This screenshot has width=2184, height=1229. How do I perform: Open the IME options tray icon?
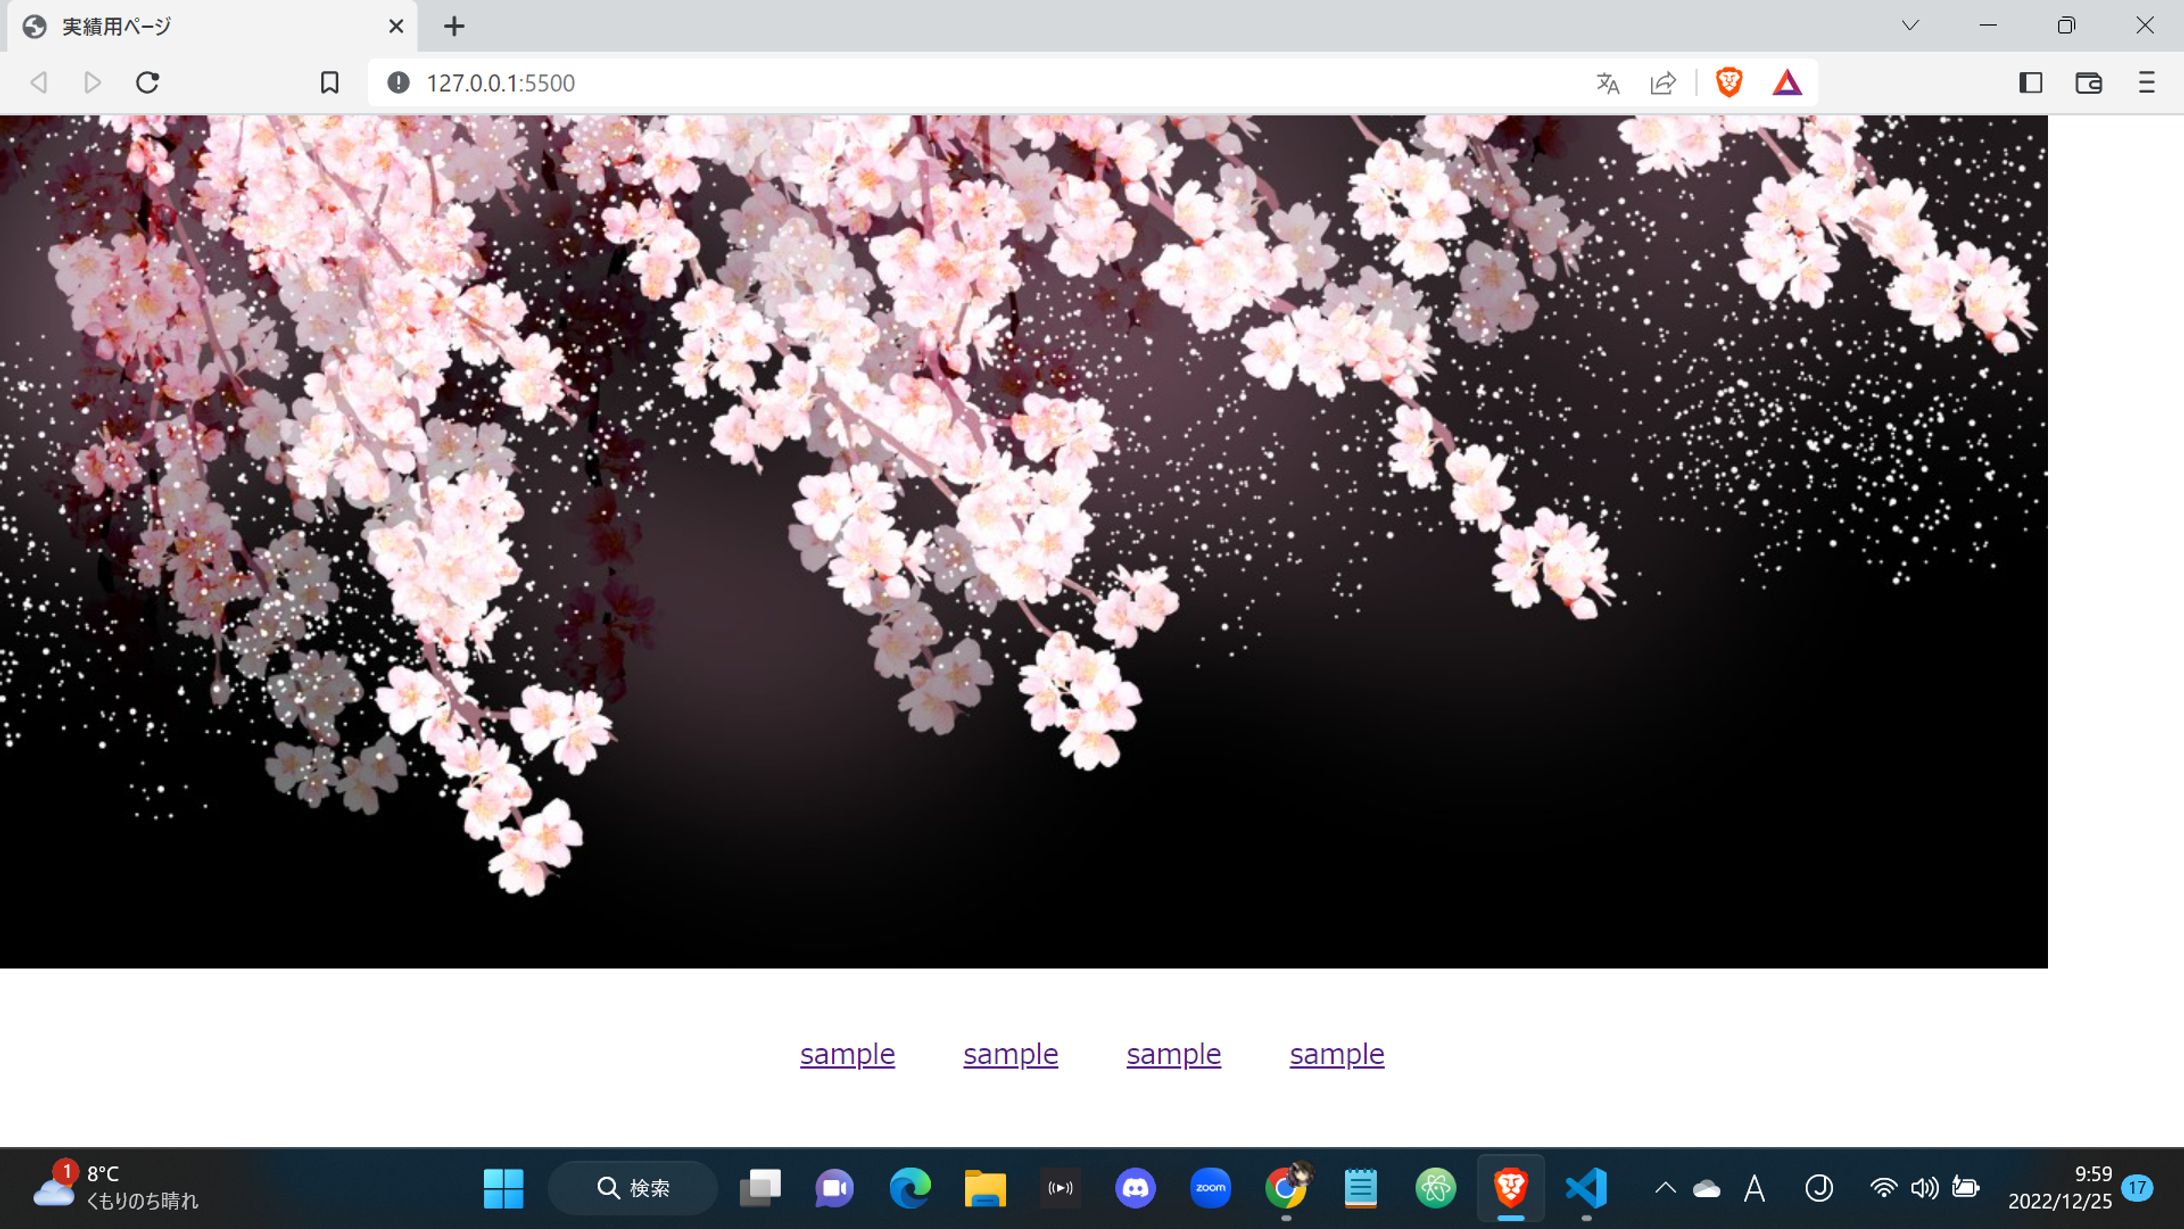click(1819, 1188)
